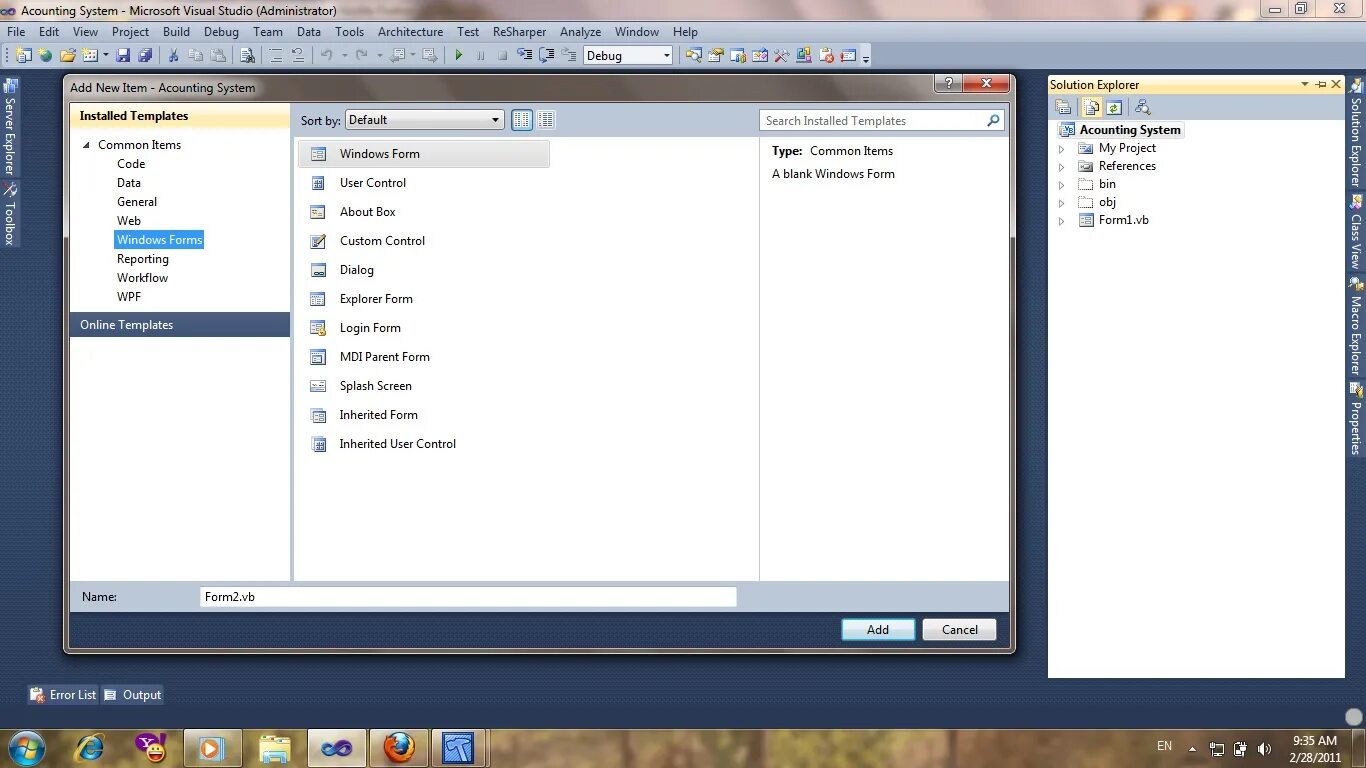Click the Comment Out Lines icon
1366x768 pixels.
[x=276, y=56]
